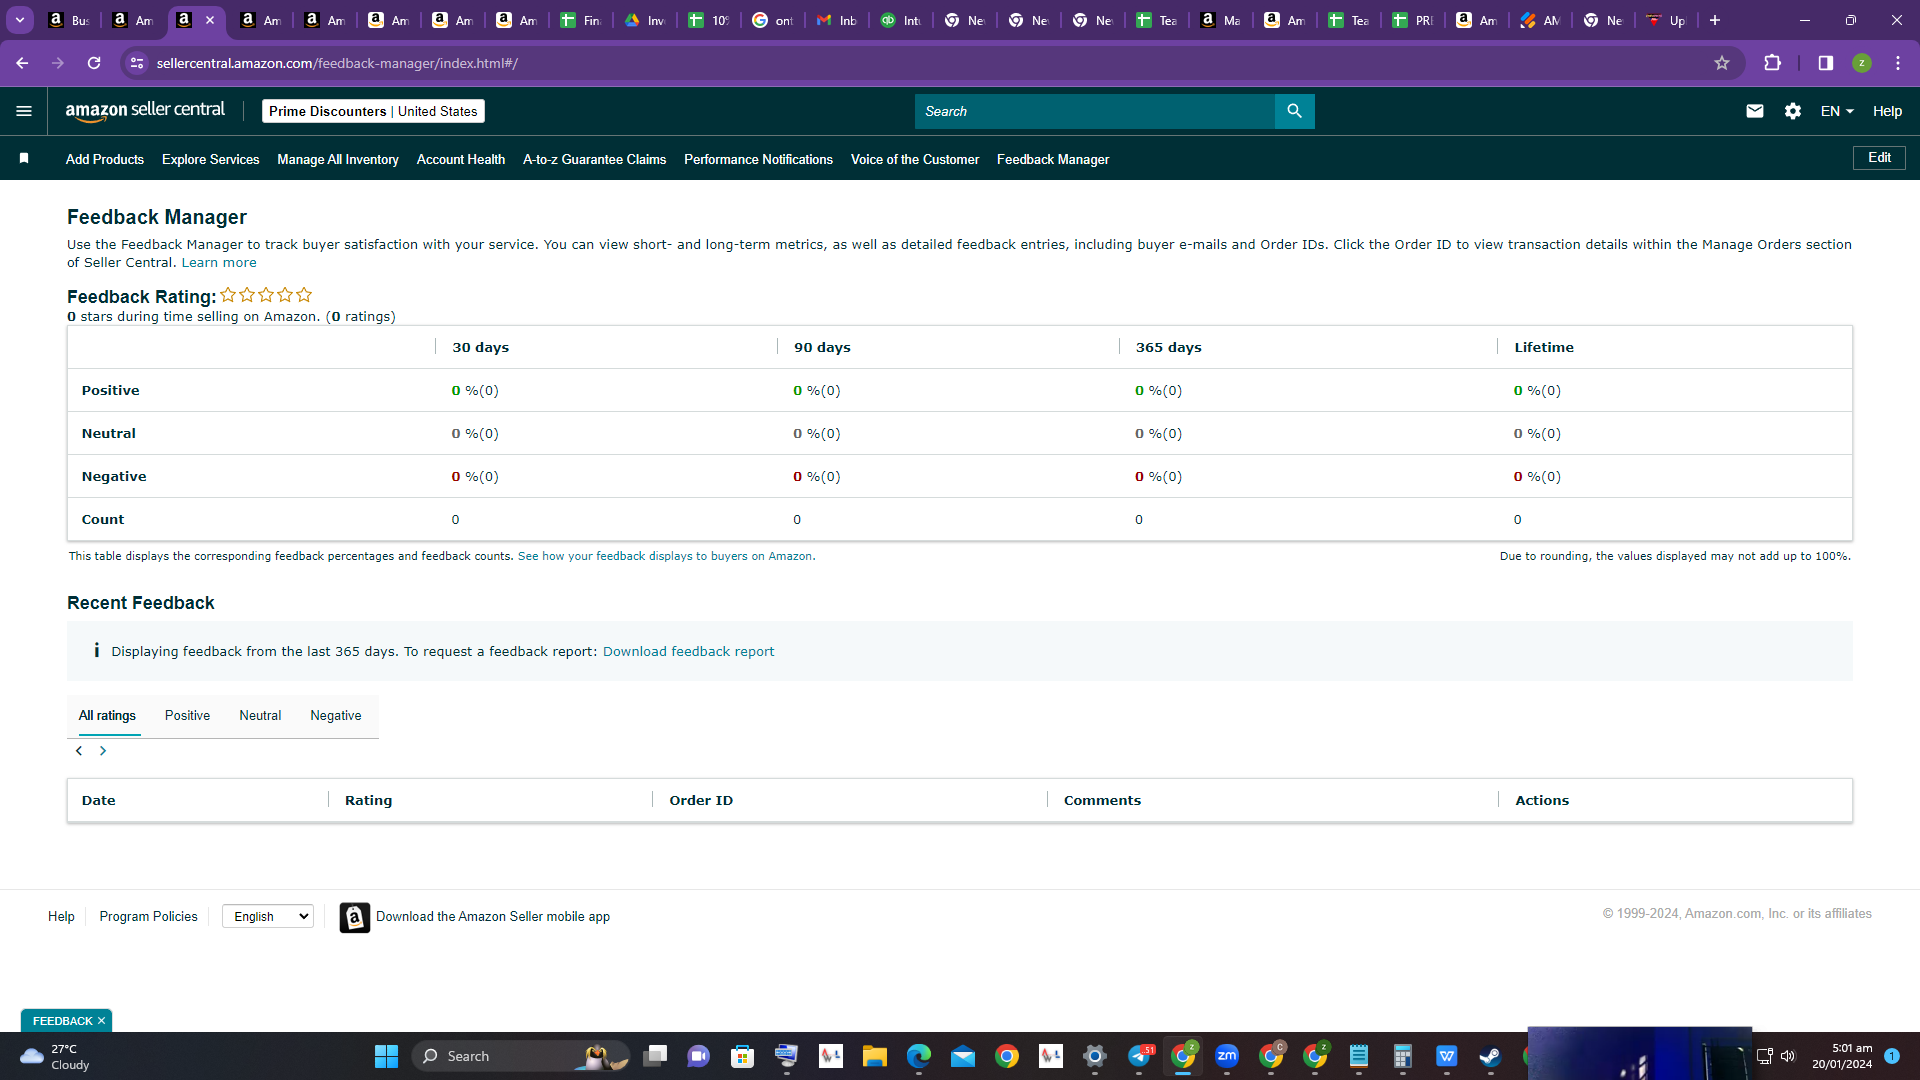1920x1080 pixels.
Task: Click the next page arrow under ratings tabs
Action: coord(103,751)
